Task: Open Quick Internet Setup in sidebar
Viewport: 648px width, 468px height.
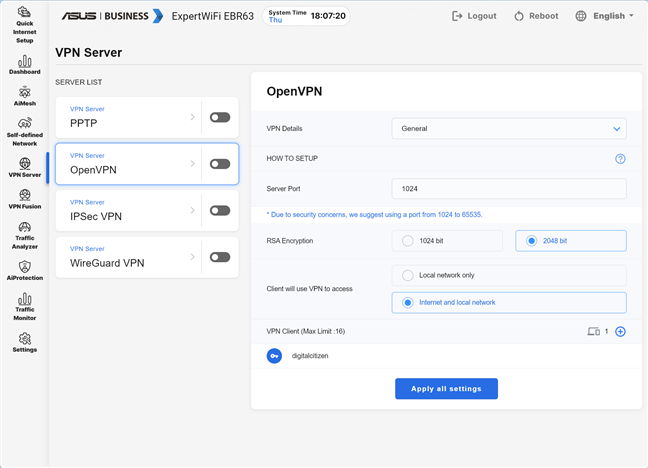Action: pos(24,28)
